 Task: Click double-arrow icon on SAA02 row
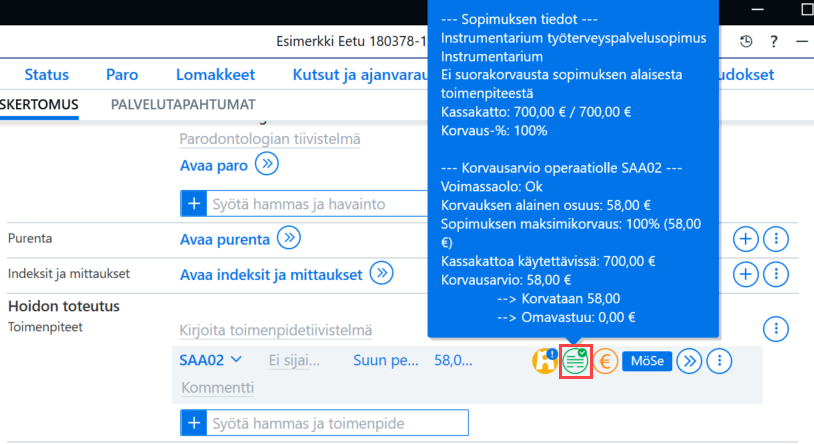tap(689, 361)
